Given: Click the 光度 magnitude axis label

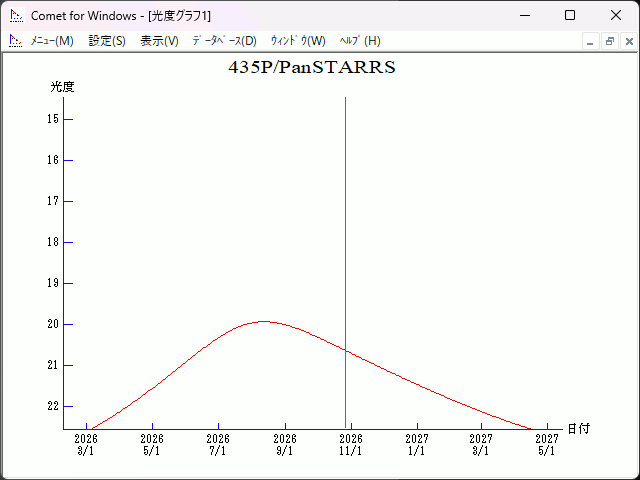Looking at the screenshot, I should tap(63, 87).
